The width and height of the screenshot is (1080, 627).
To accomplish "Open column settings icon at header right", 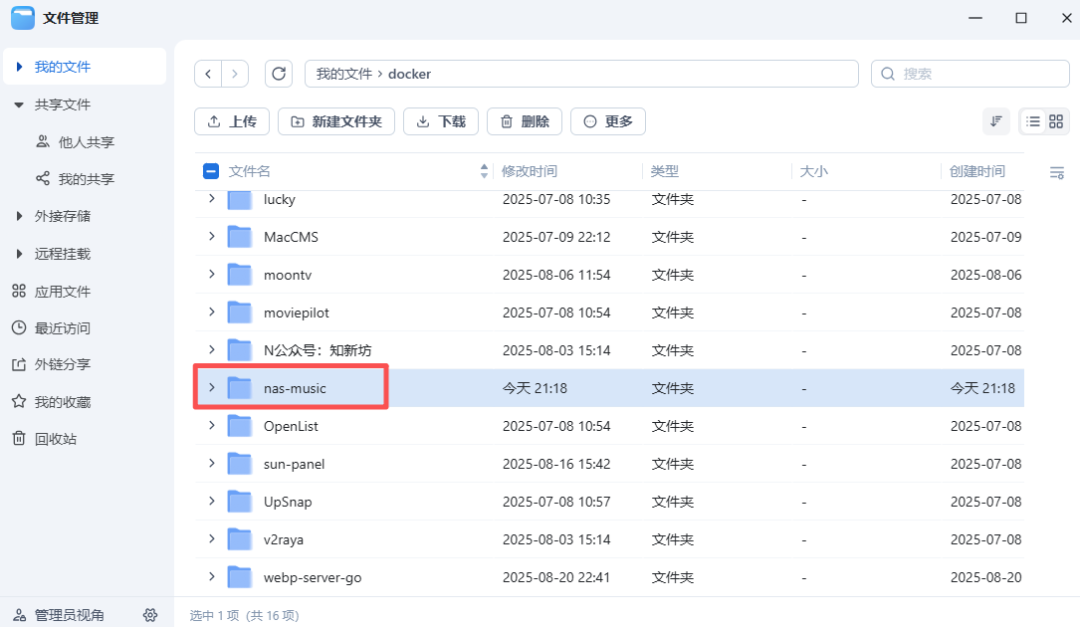I will (x=1056, y=172).
